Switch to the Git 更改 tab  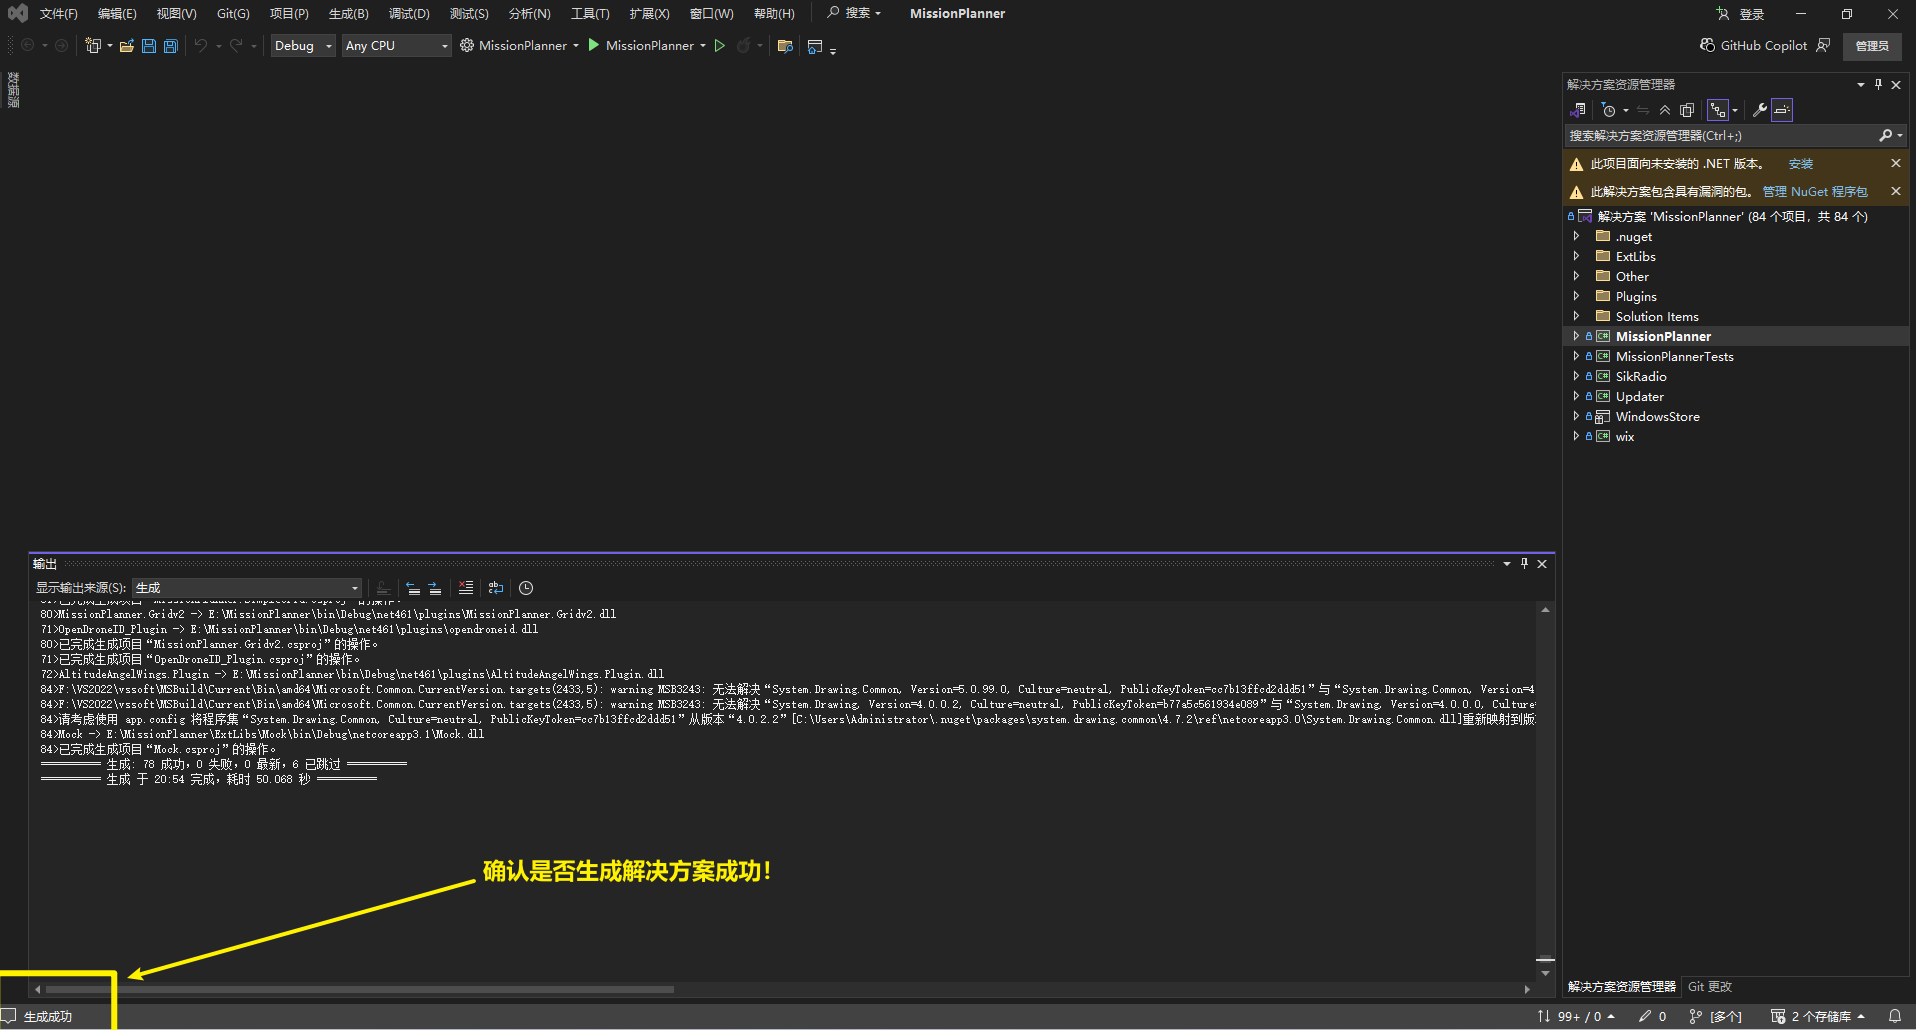pos(1710,986)
